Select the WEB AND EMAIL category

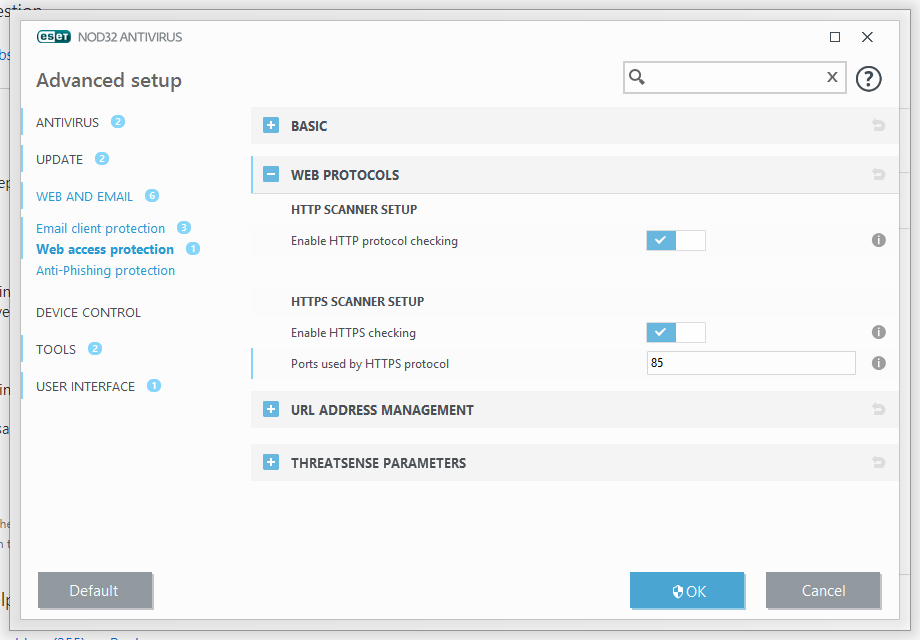click(84, 197)
